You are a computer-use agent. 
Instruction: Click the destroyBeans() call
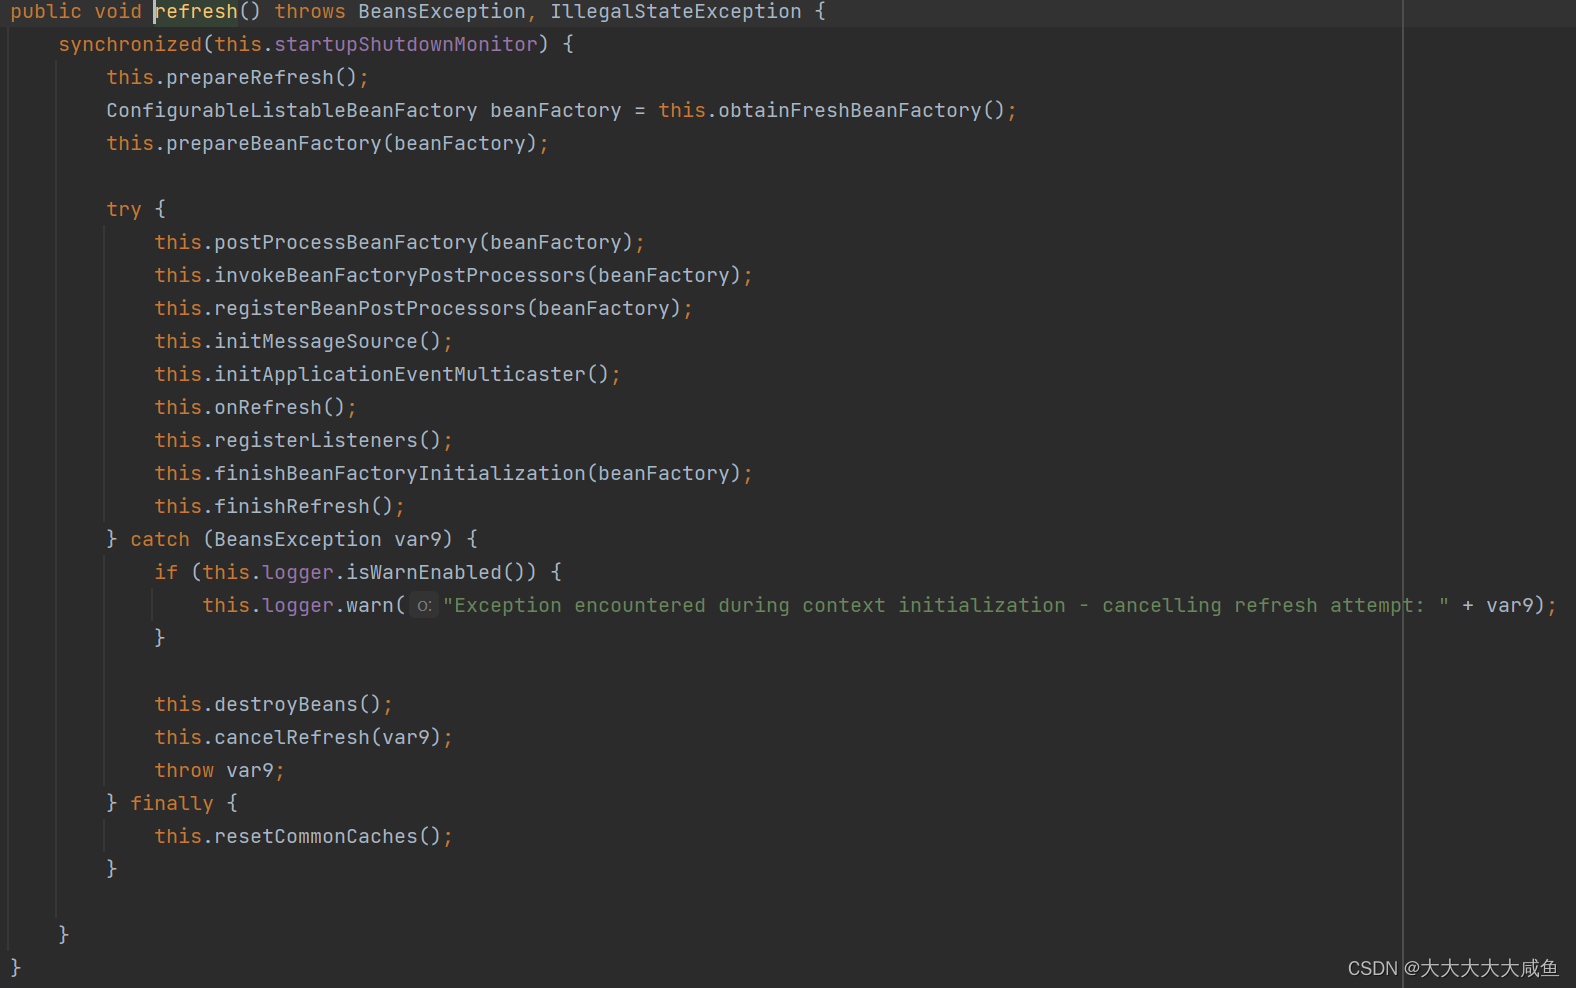pyautogui.click(x=298, y=705)
